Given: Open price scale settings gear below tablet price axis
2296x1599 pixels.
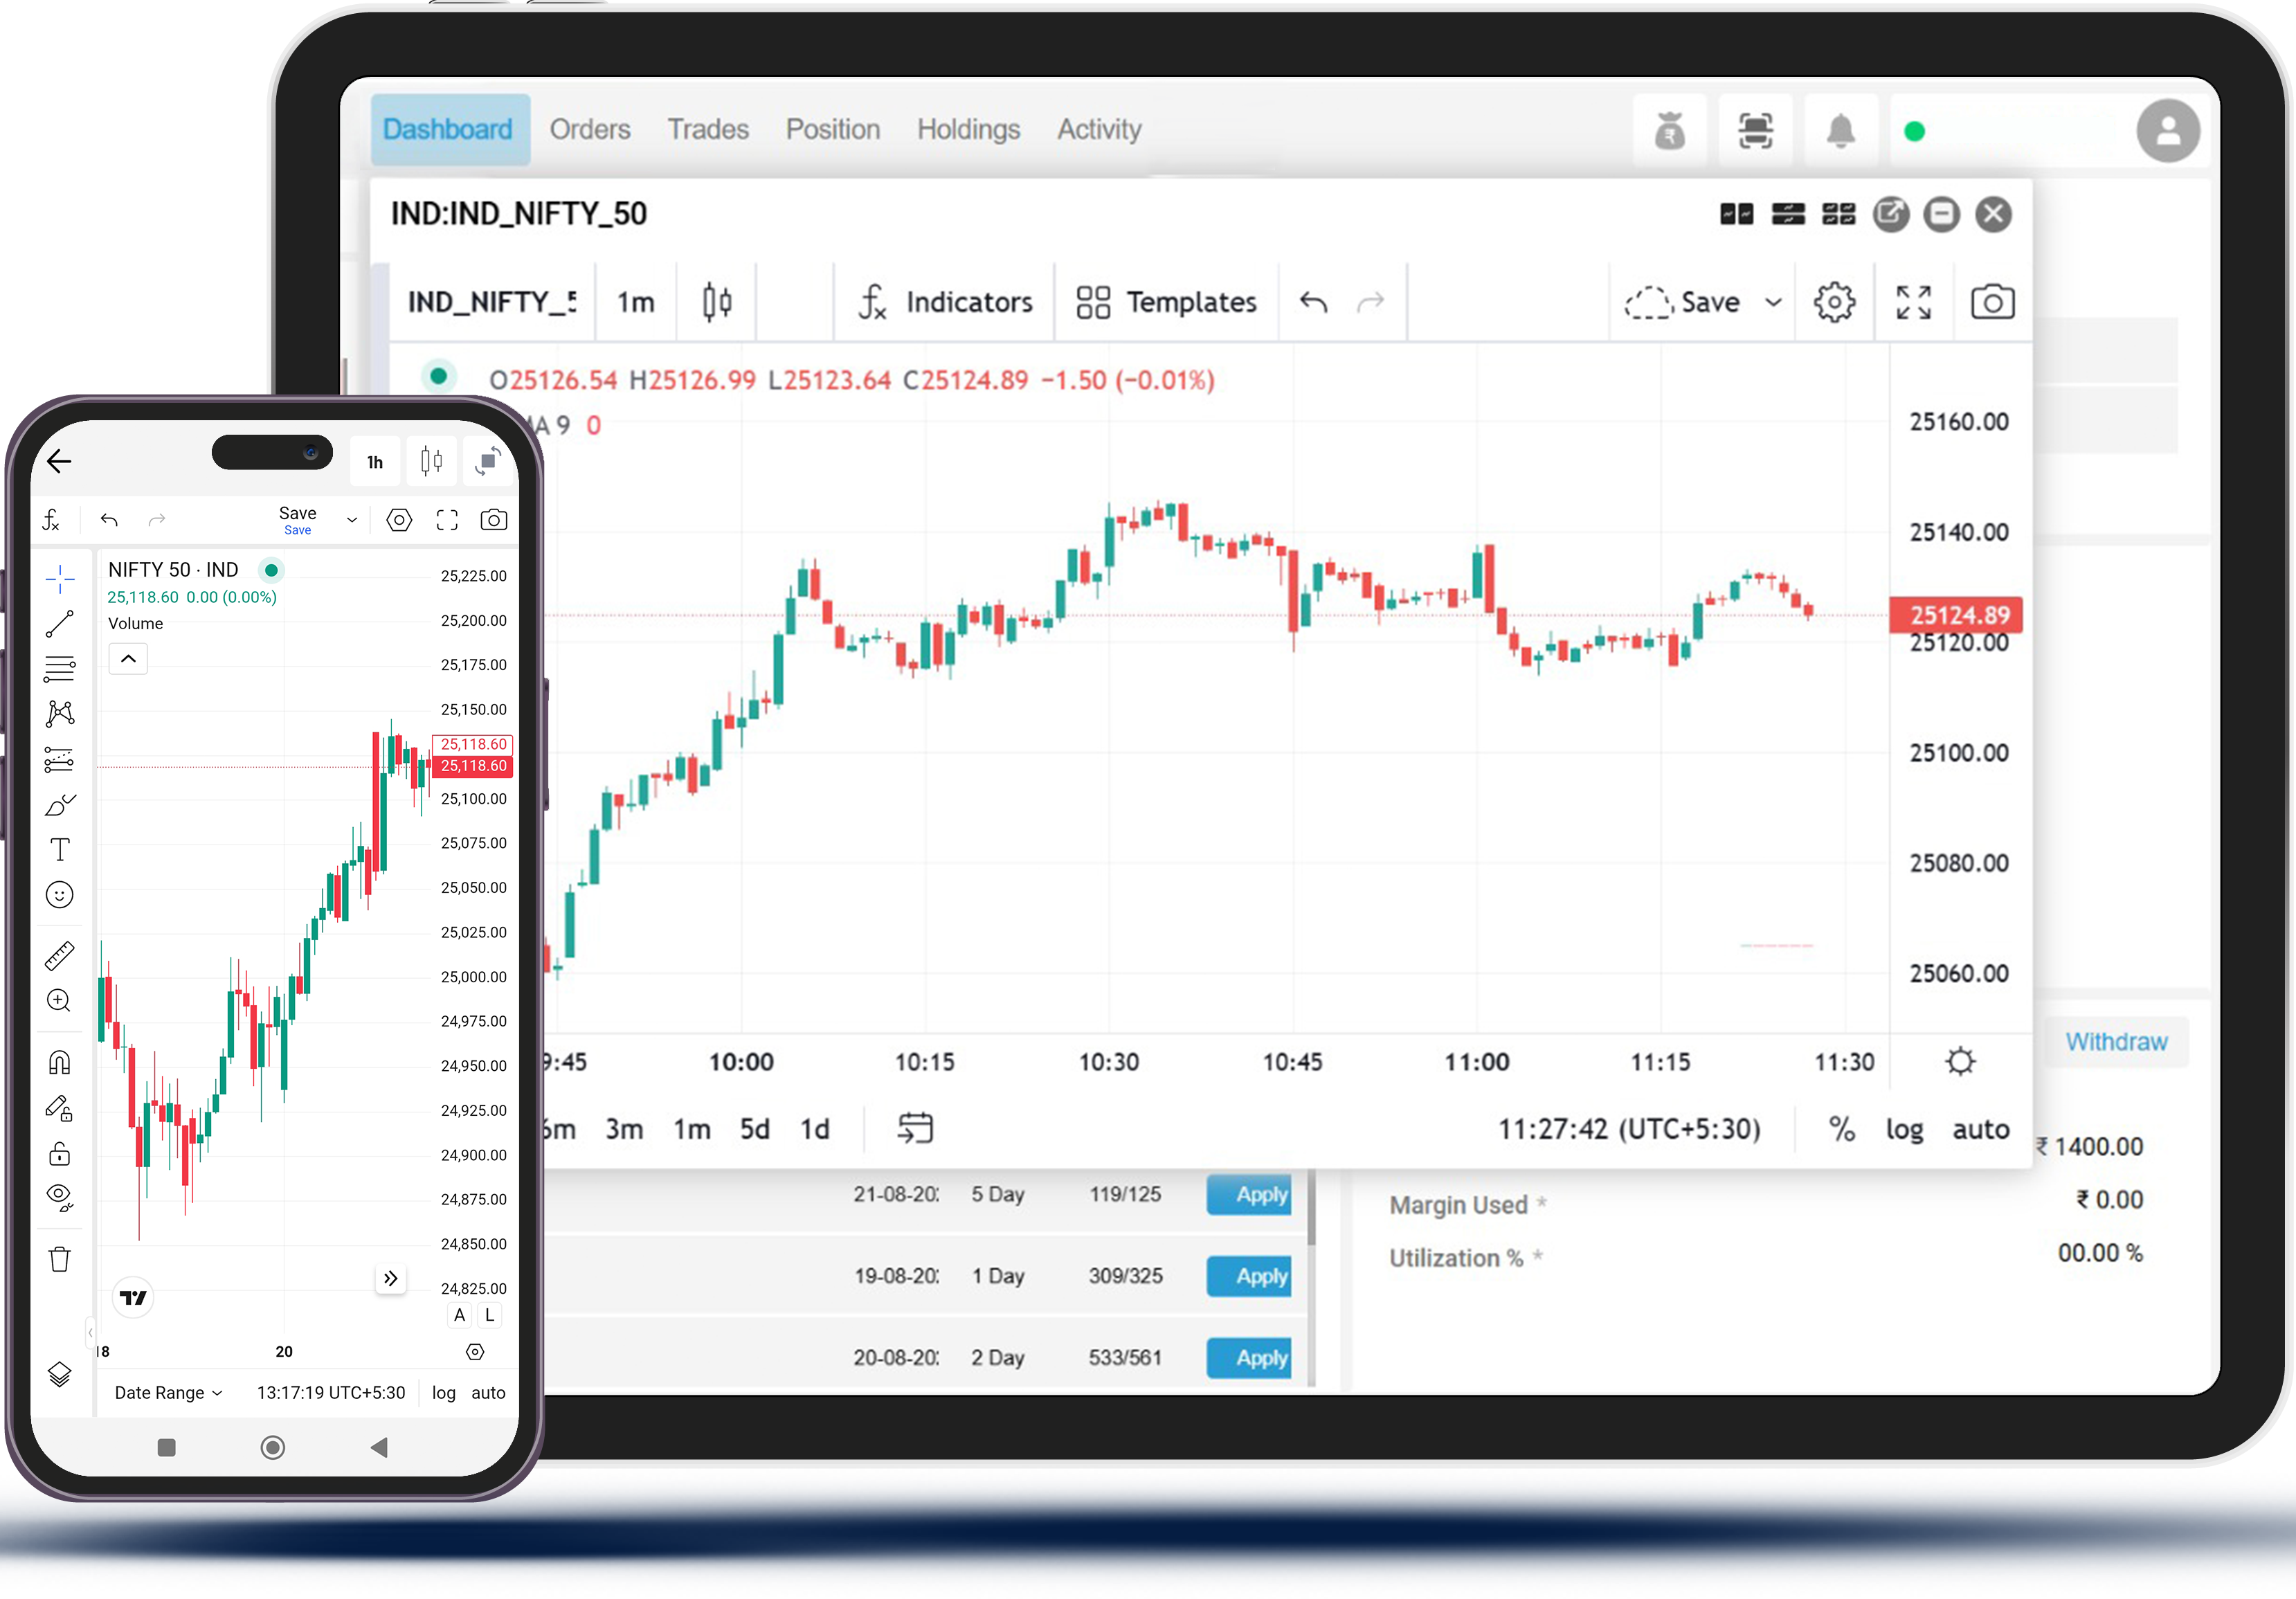Looking at the screenshot, I should (1960, 1061).
